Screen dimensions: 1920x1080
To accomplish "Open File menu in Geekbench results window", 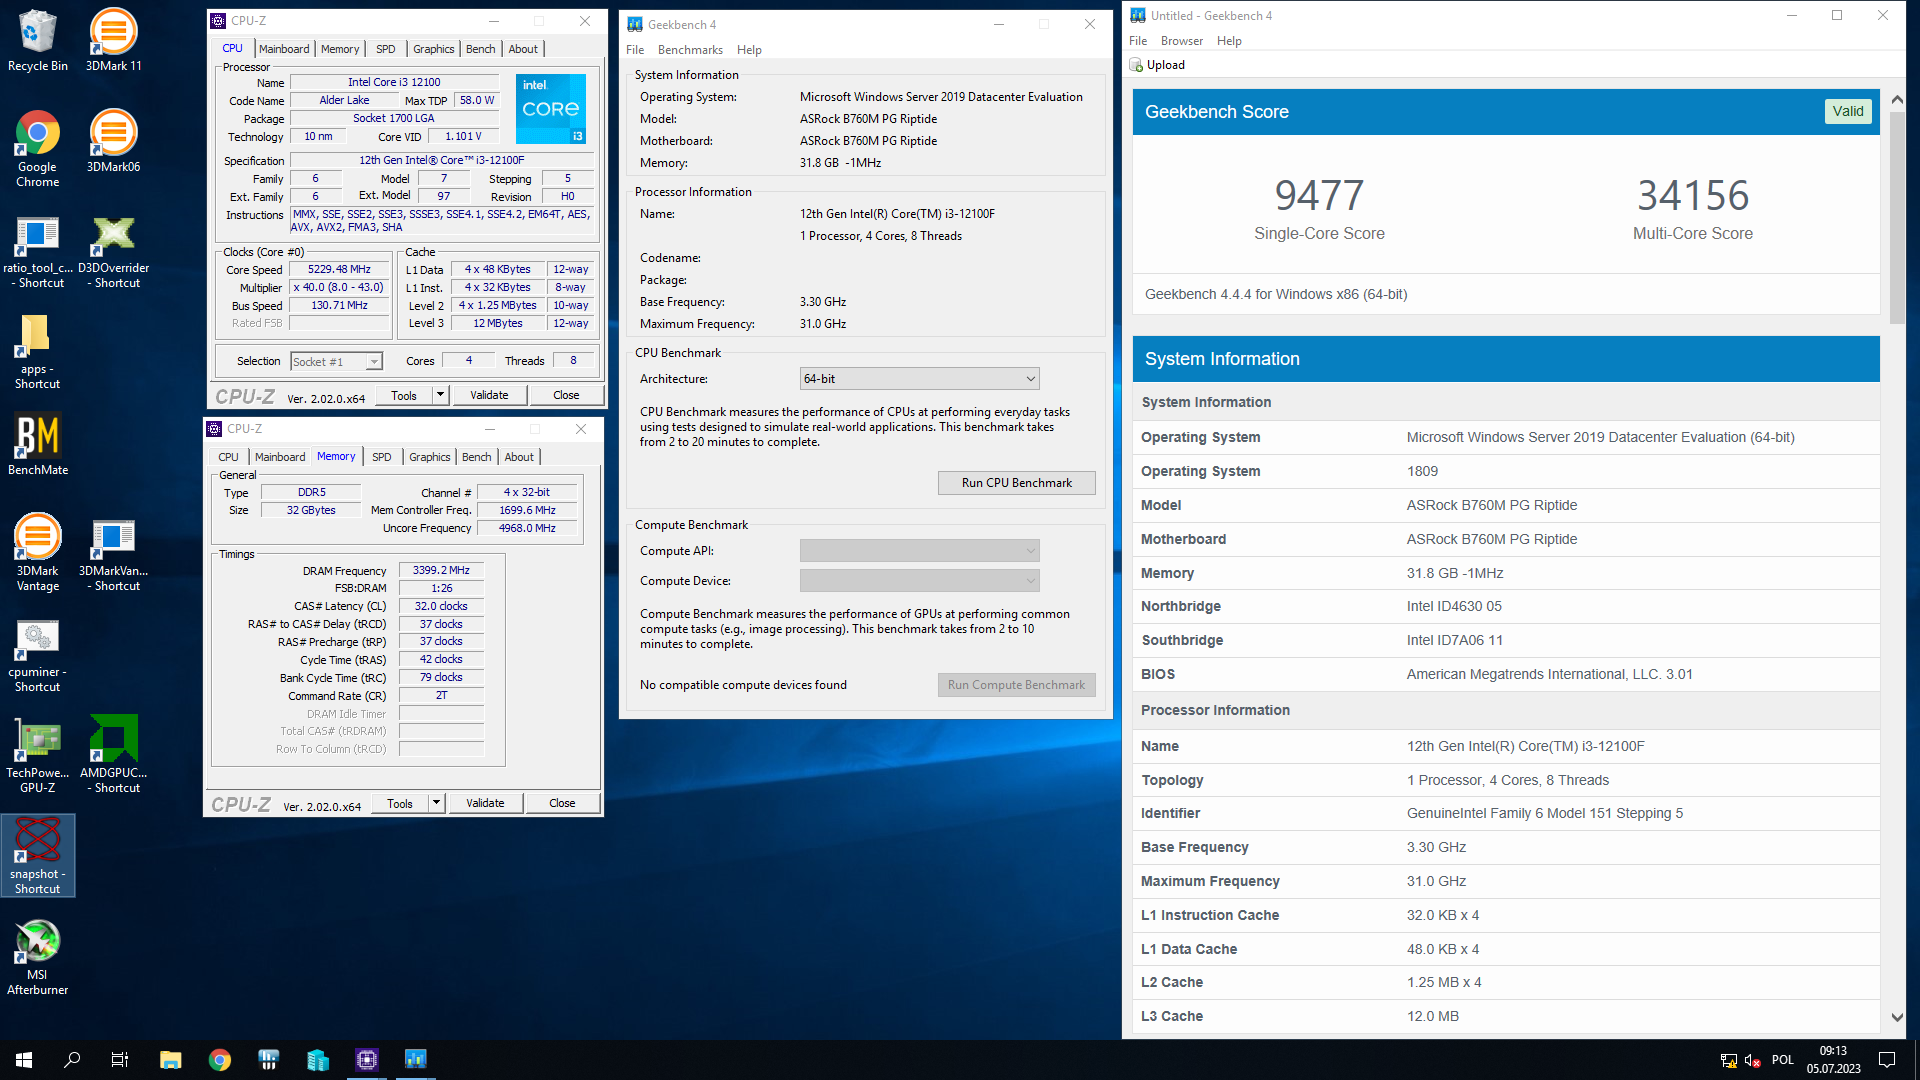I will click(x=1138, y=41).
